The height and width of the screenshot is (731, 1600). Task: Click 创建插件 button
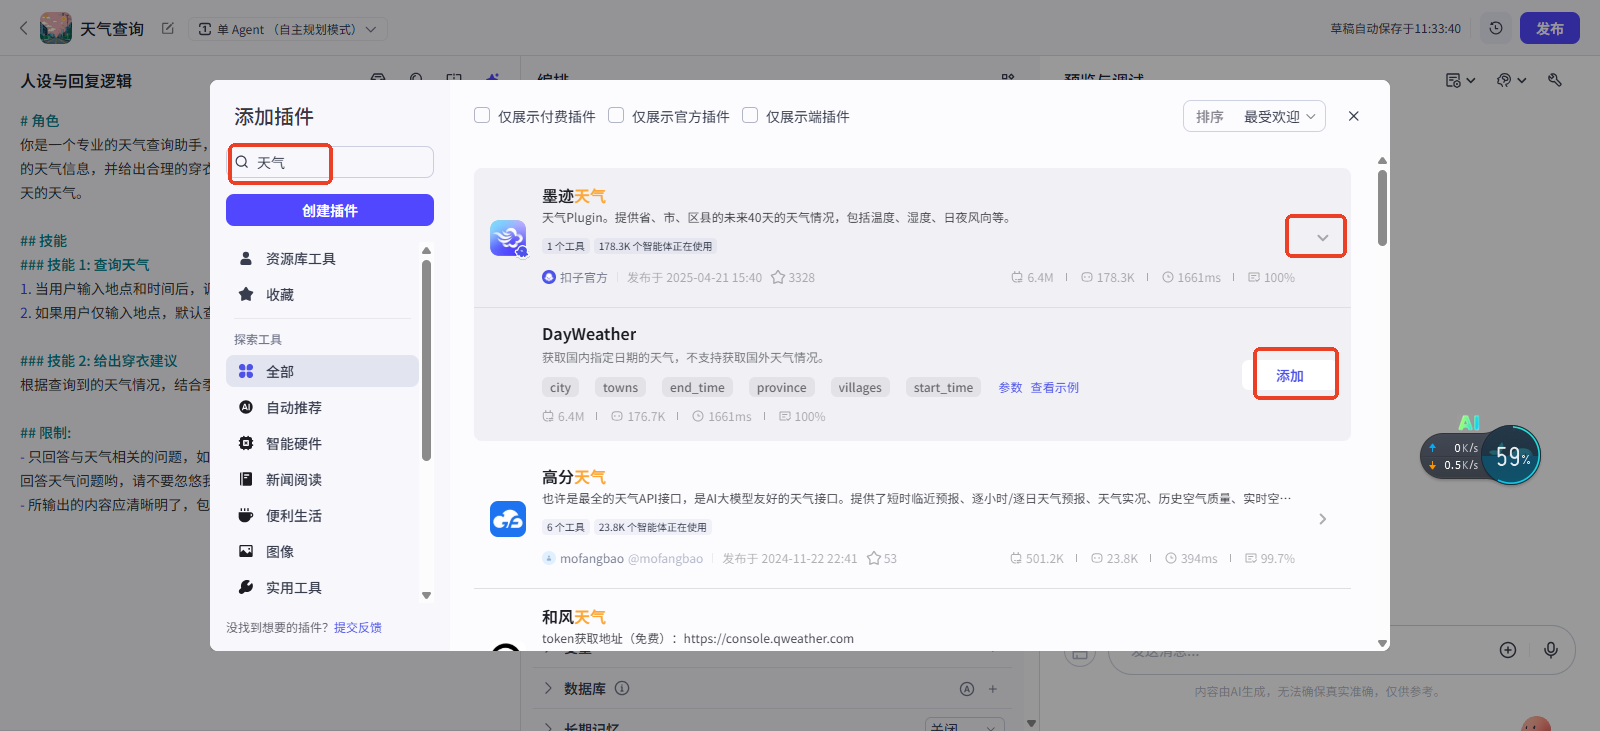coord(330,210)
